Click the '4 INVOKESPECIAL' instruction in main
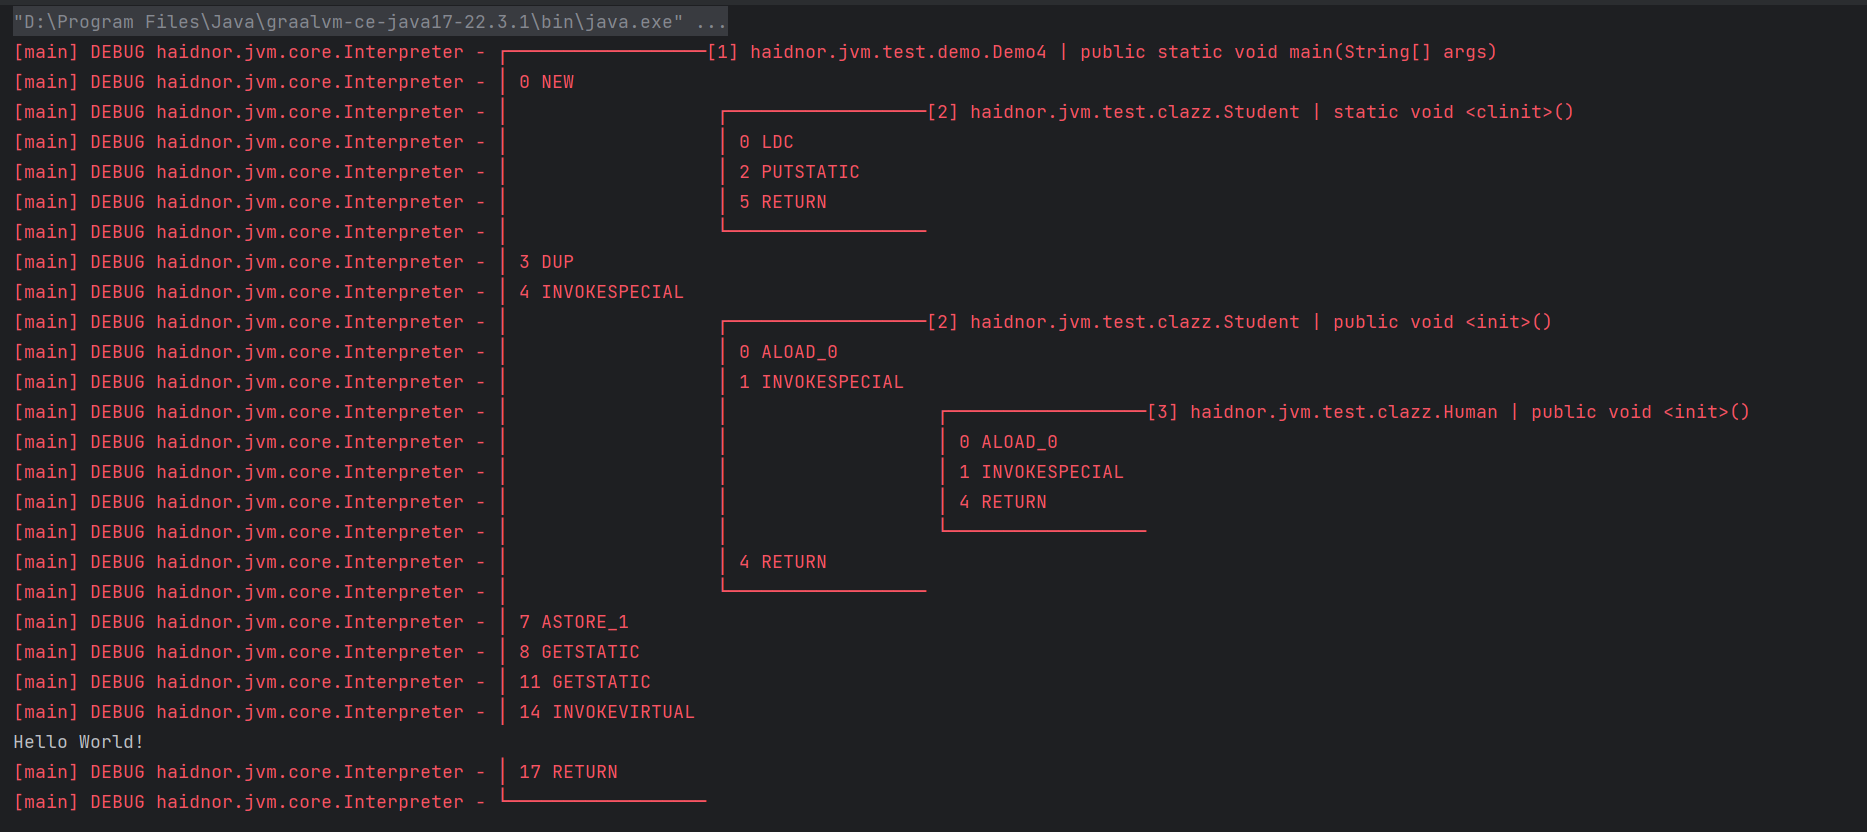1867x832 pixels. (602, 292)
